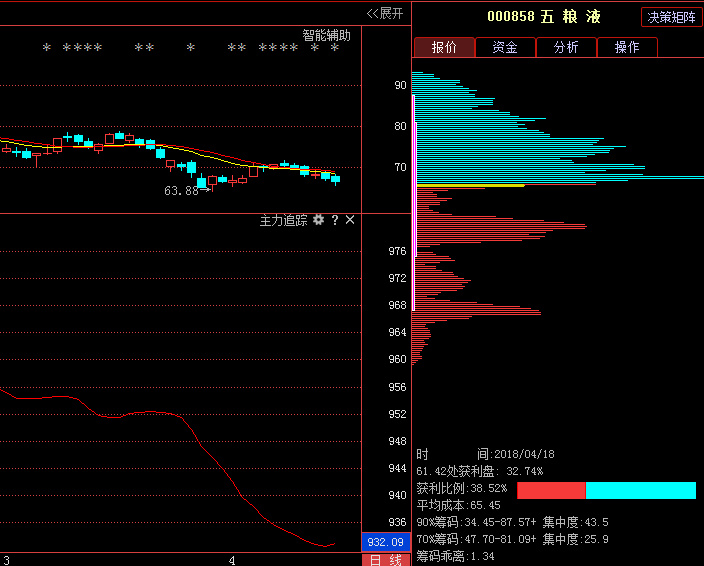Viewport: 704px width, 566px height.
Task: Click the 获利比例:38.52% text
Action: coord(462,488)
